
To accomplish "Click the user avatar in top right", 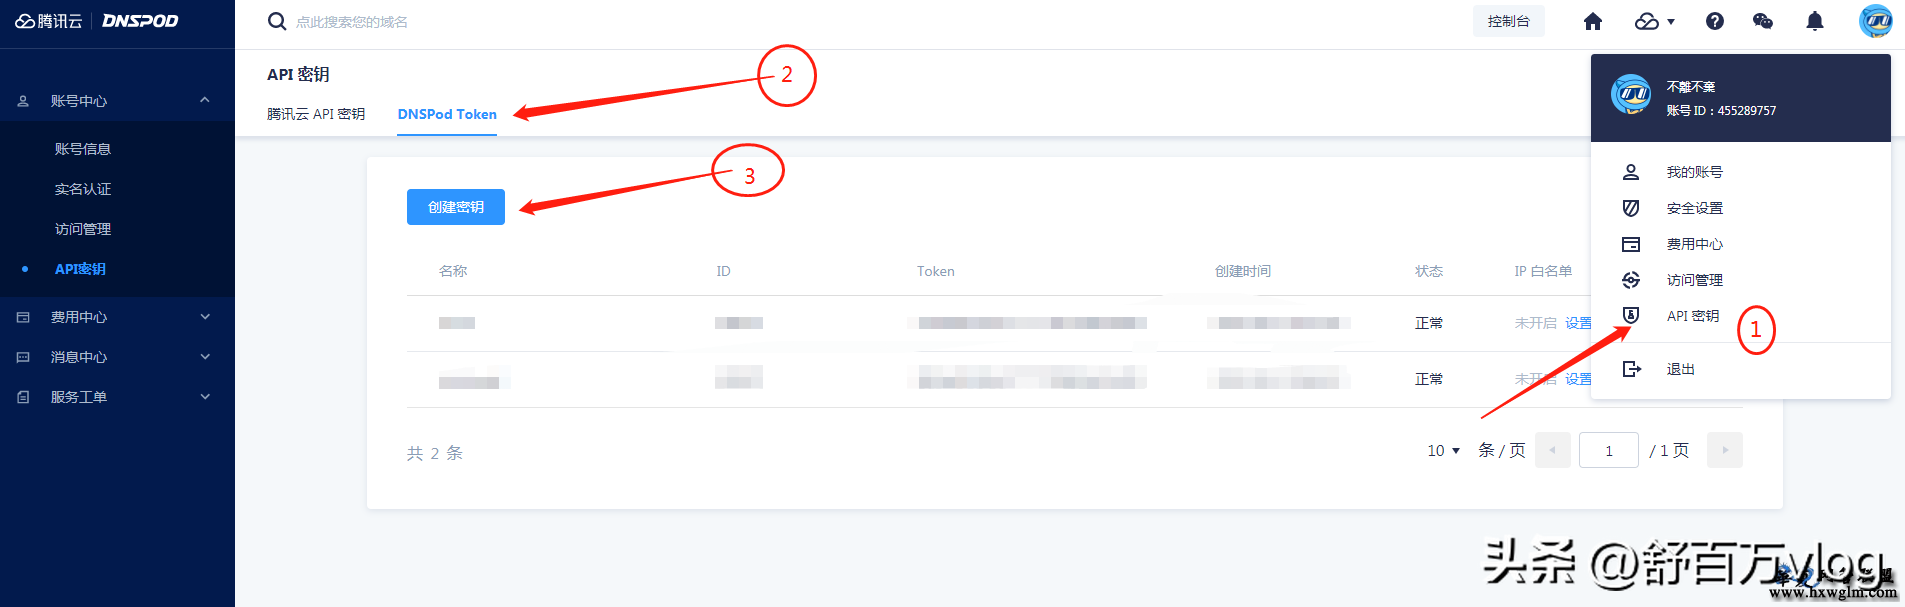I will [x=1875, y=21].
